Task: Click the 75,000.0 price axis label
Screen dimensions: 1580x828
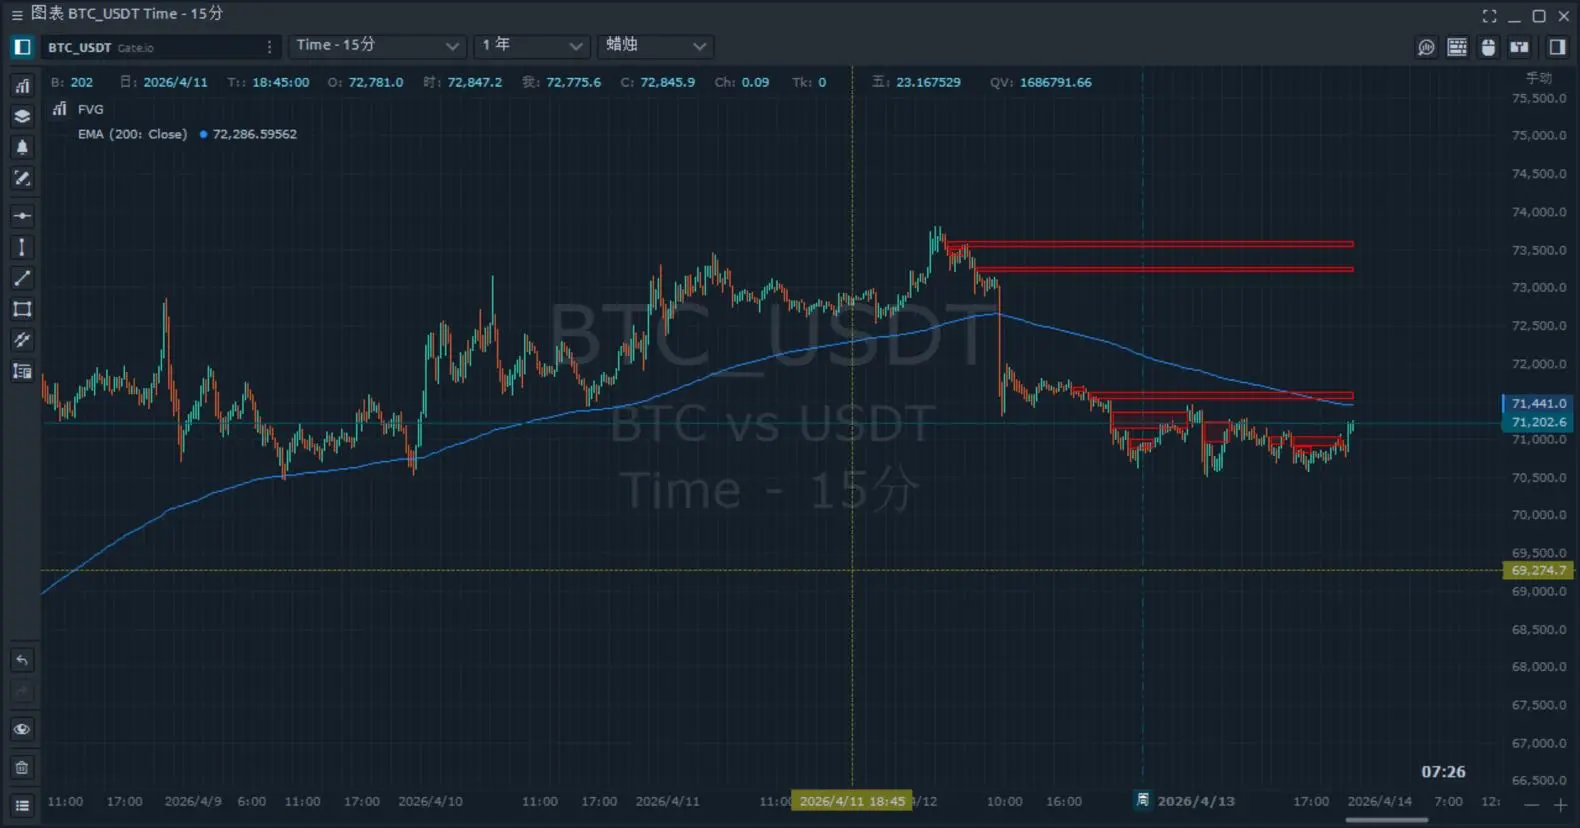Action: (x=1539, y=136)
